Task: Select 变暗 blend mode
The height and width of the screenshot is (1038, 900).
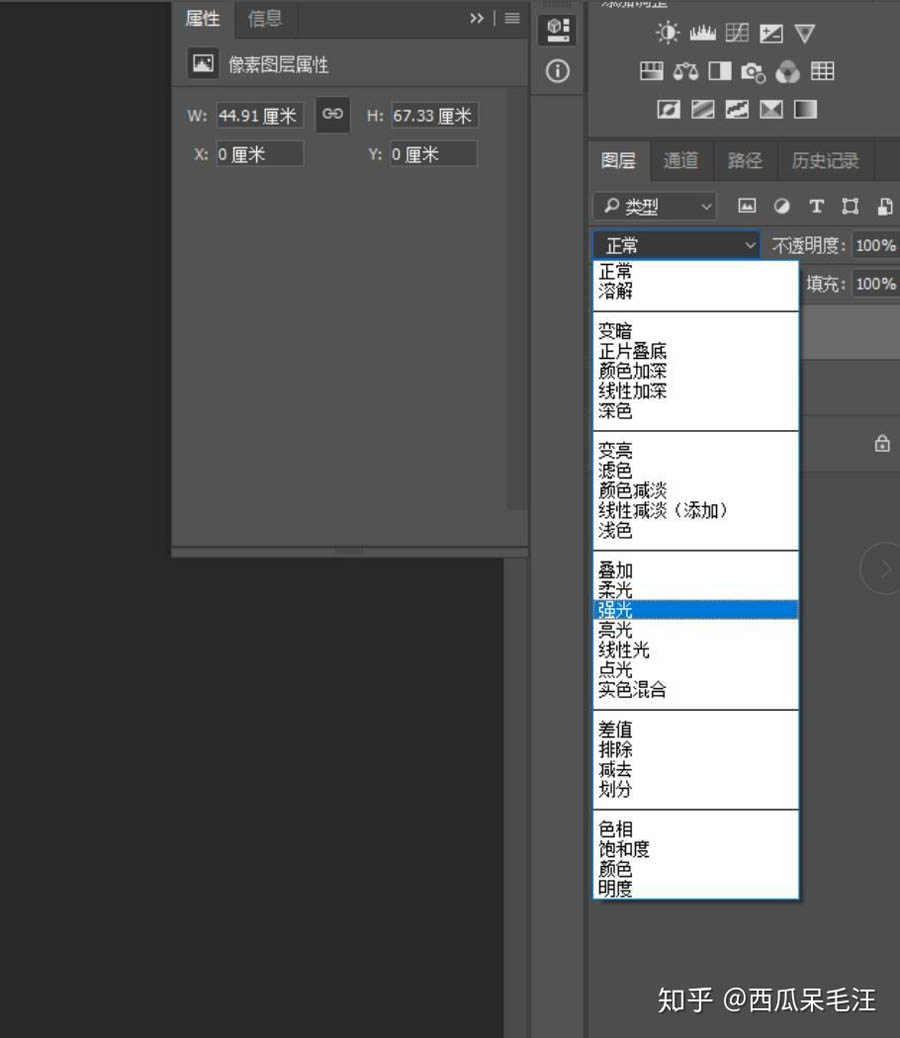Action: (696, 331)
